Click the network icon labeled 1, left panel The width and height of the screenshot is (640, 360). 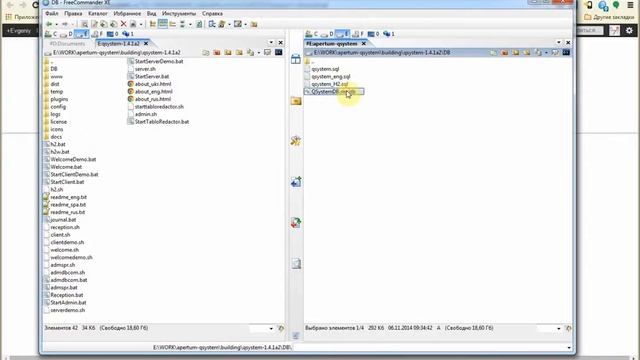coord(128,34)
